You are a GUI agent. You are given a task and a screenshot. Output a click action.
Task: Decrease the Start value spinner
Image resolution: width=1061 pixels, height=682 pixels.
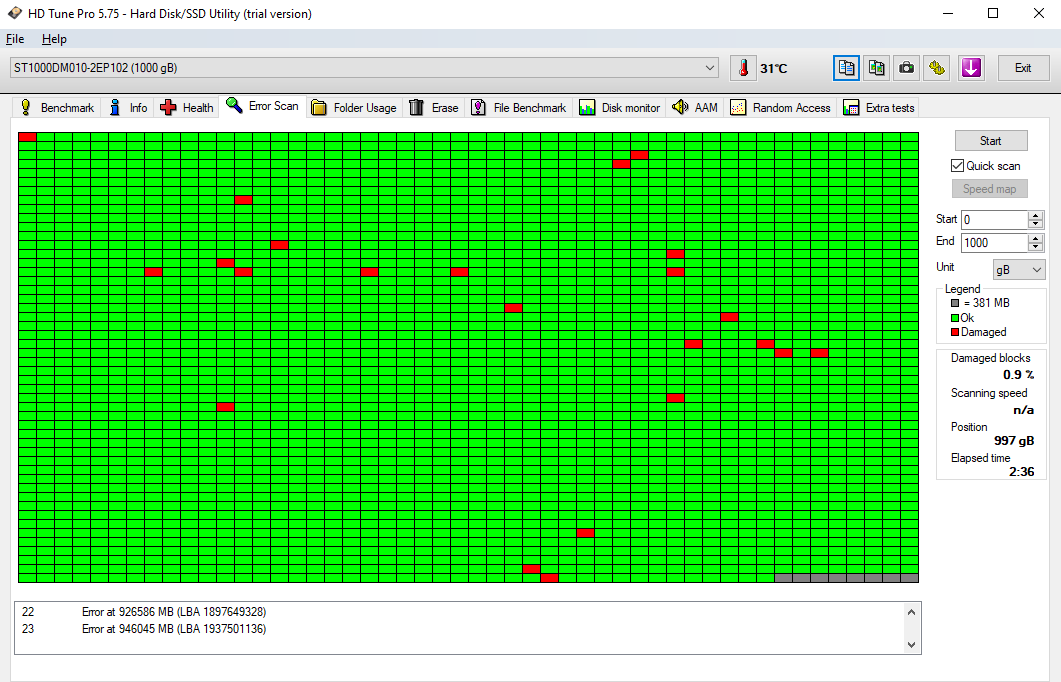[1035, 223]
